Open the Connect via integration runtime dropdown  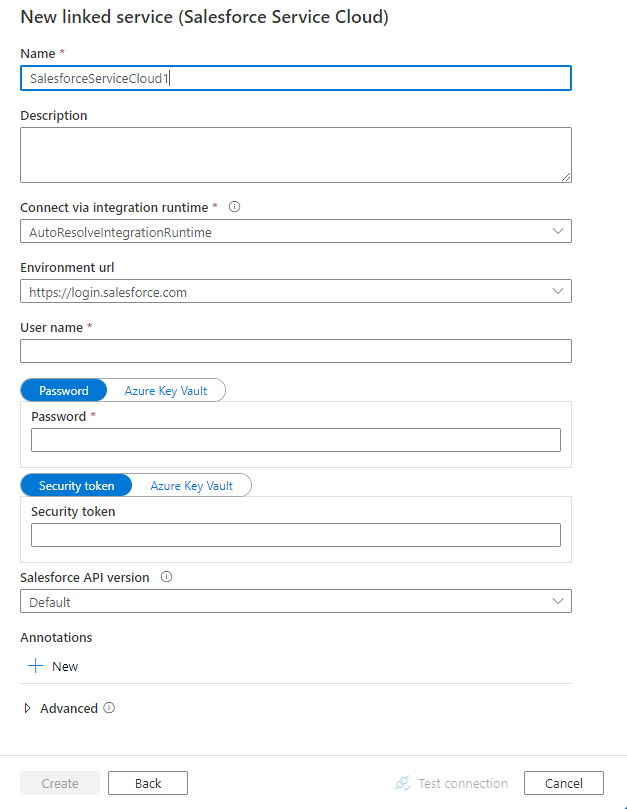click(296, 231)
